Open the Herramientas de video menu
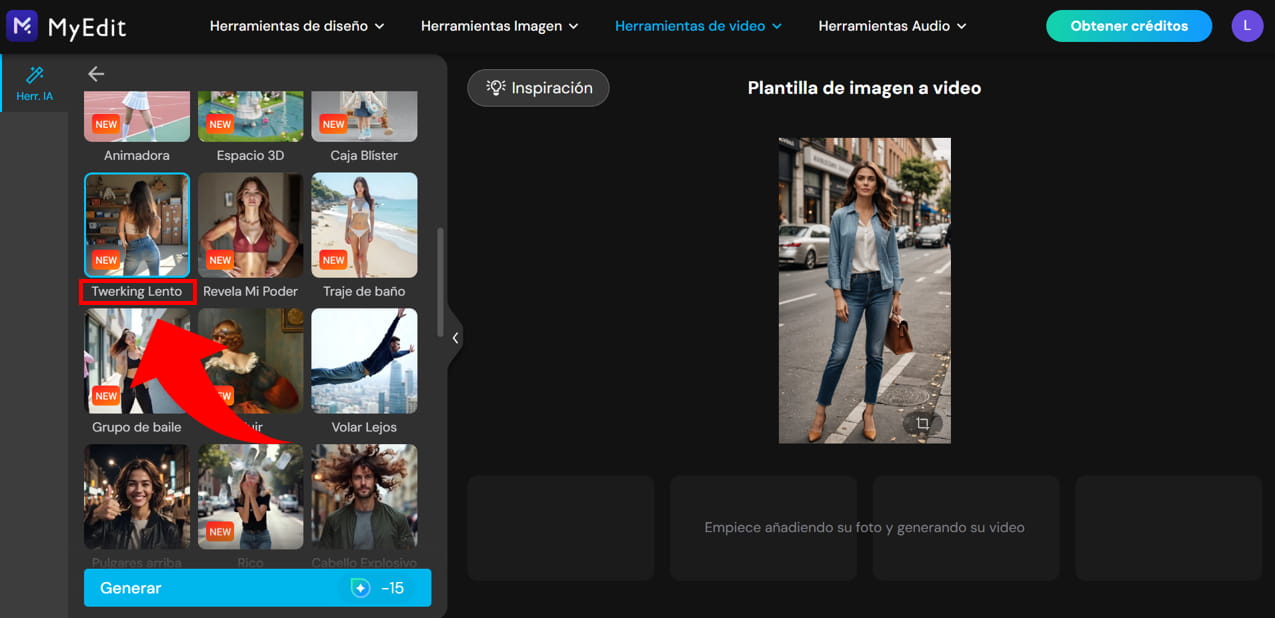The width and height of the screenshot is (1275, 618). point(697,26)
